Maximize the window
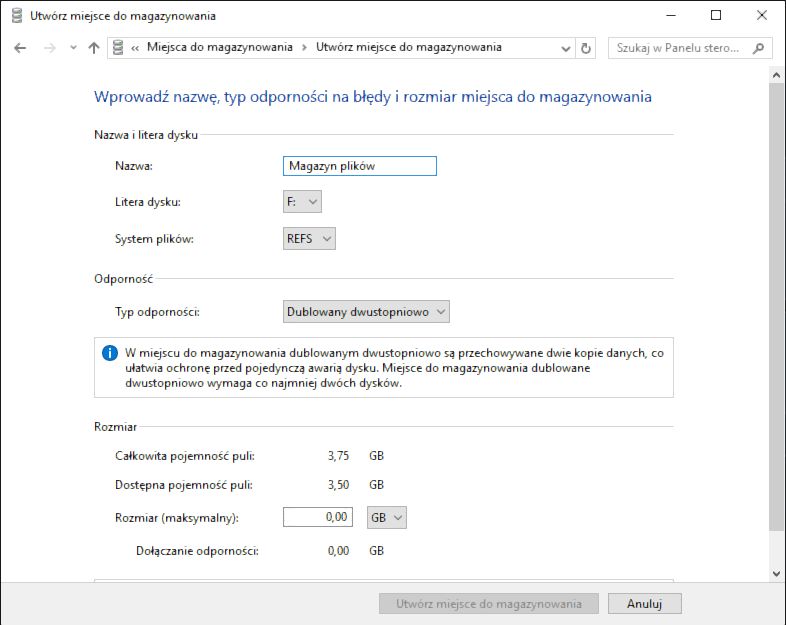 (716, 16)
